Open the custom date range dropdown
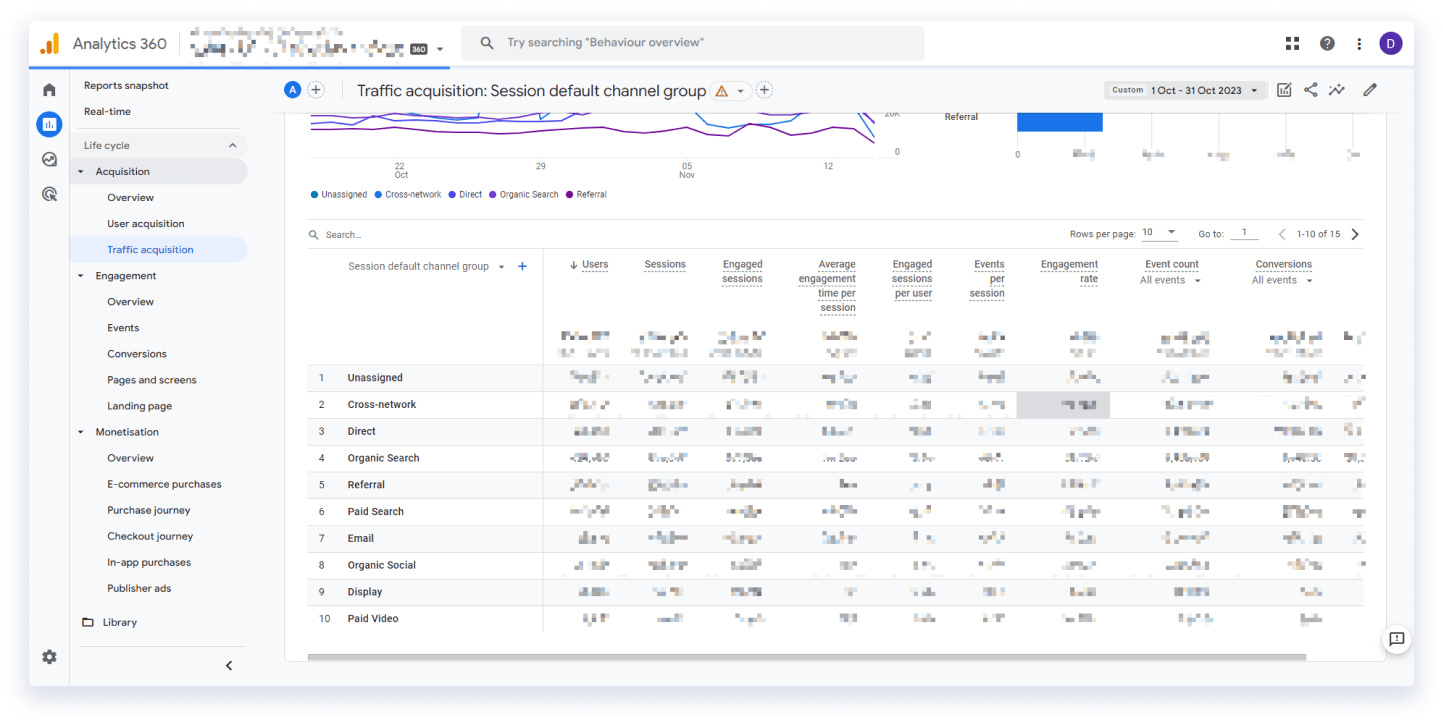1443x724 pixels. (x=1186, y=90)
